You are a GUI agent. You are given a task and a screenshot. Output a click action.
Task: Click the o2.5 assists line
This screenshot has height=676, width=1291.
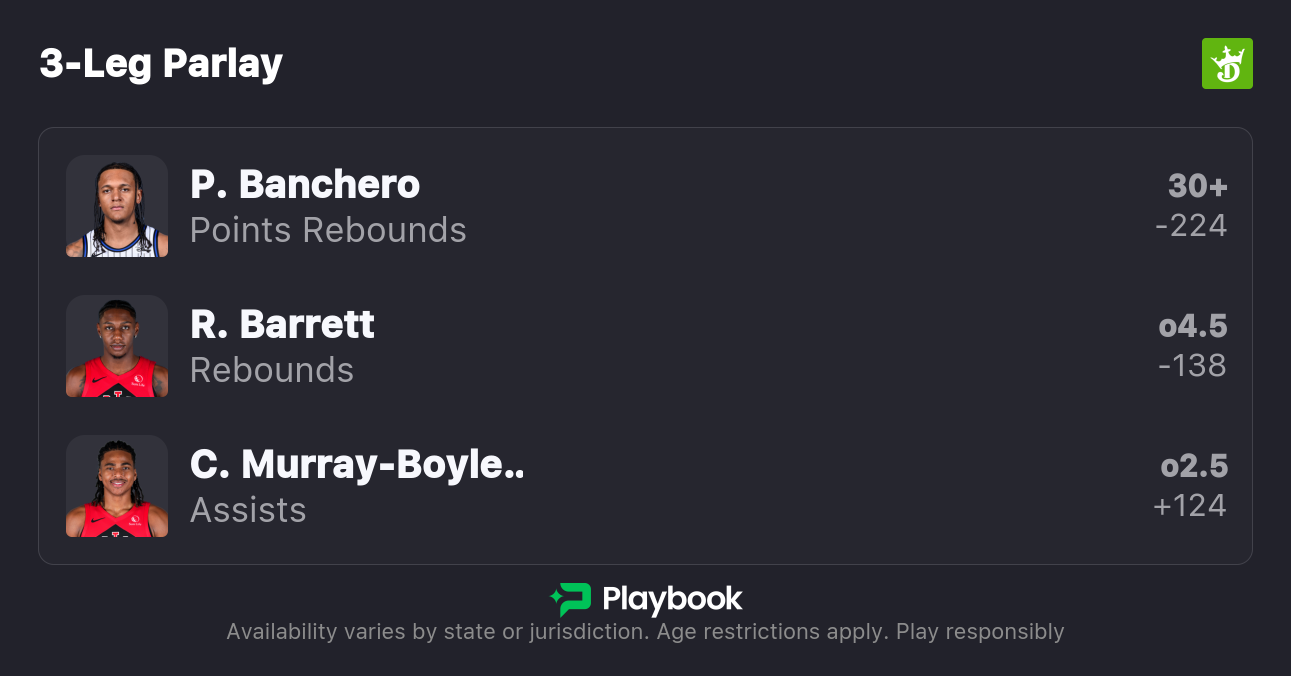(x=1193, y=466)
